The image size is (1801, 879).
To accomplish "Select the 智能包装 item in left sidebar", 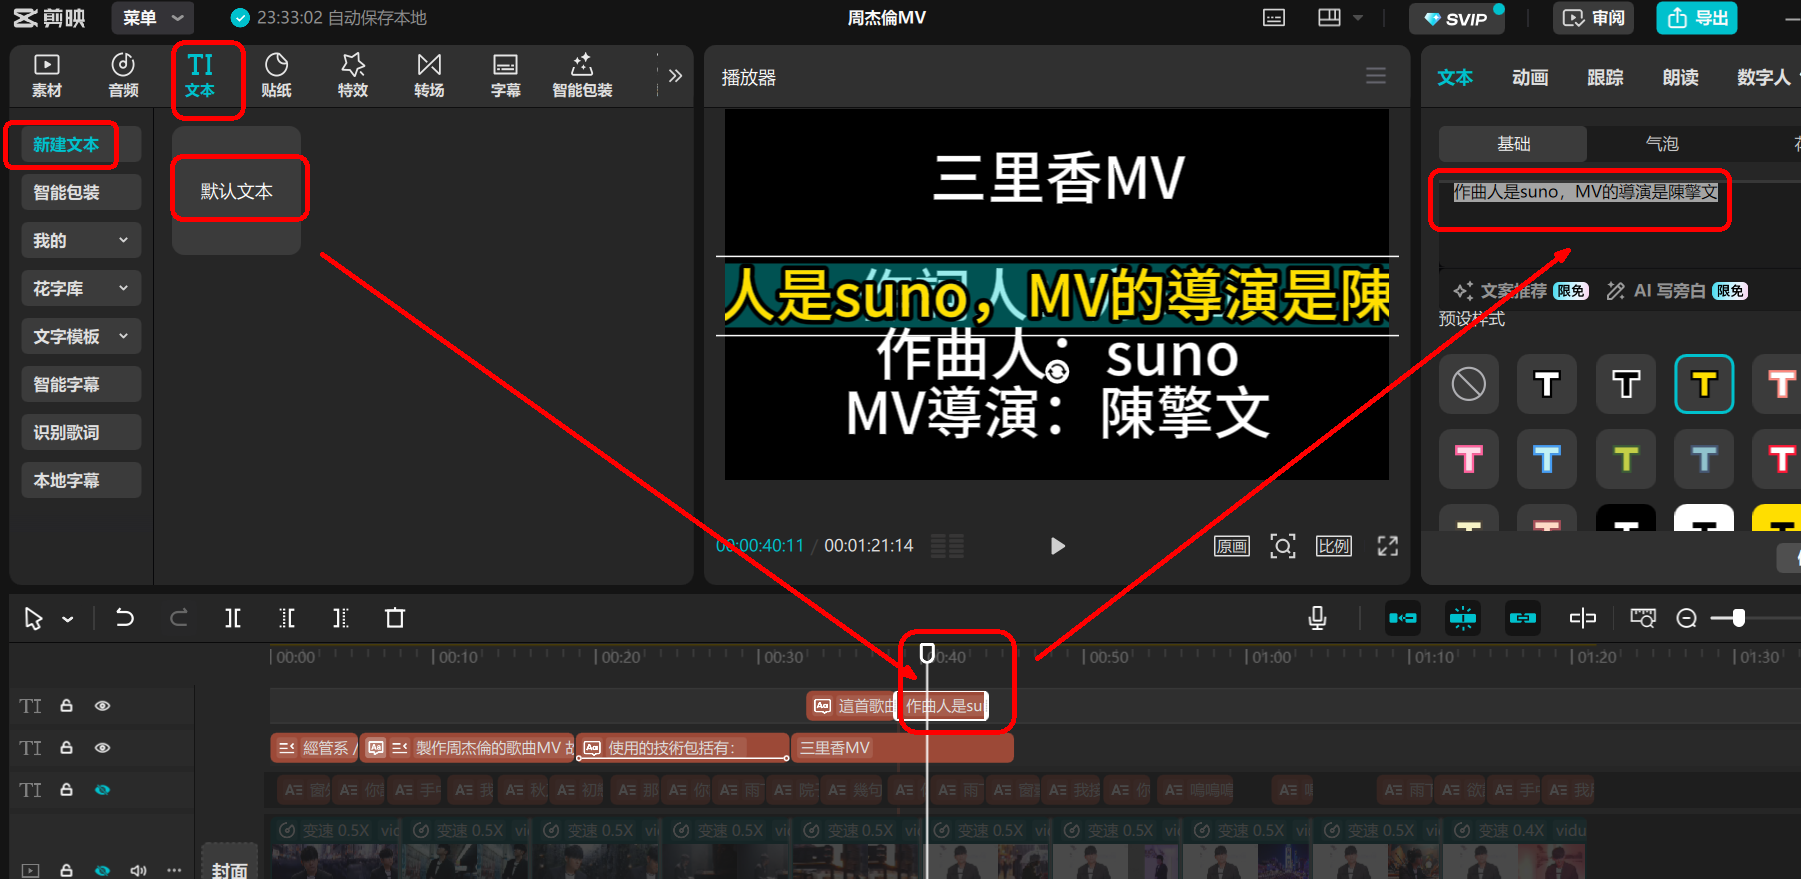I will pyautogui.click(x=81, y=193).
